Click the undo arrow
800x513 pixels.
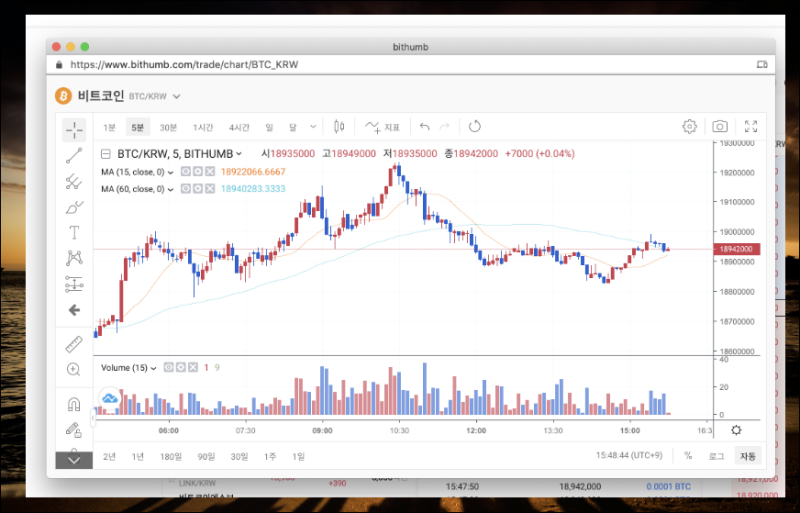pyautogui.click(x=424, y=127)
